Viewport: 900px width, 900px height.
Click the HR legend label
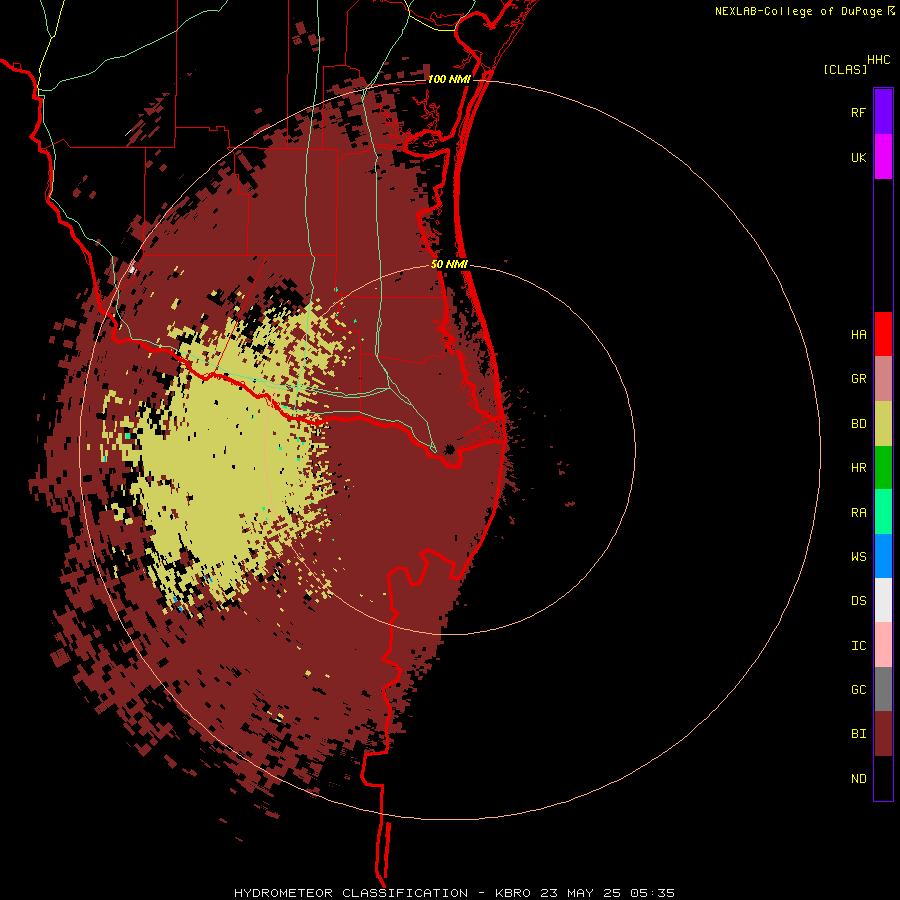point(858,468)
